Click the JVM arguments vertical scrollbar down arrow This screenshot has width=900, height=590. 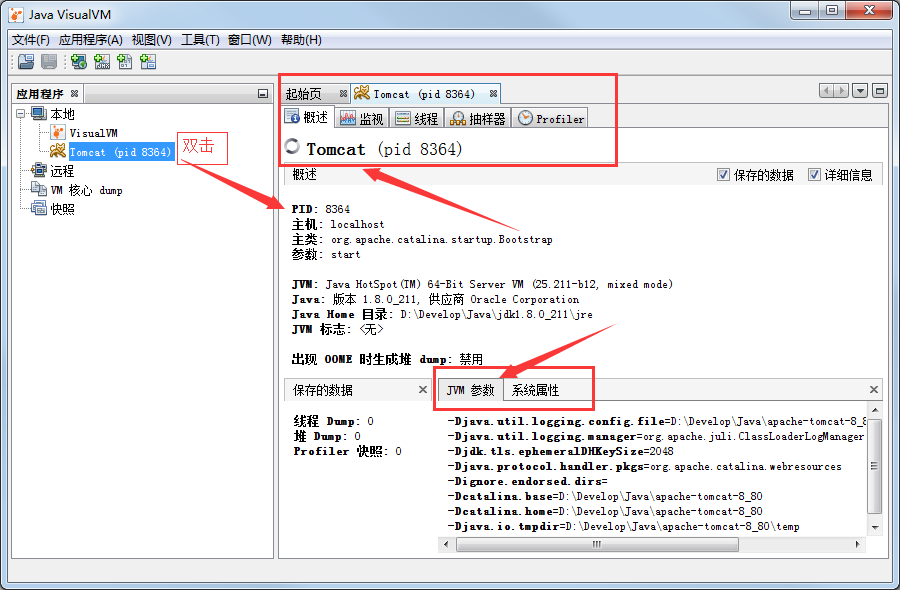[874, 526]
